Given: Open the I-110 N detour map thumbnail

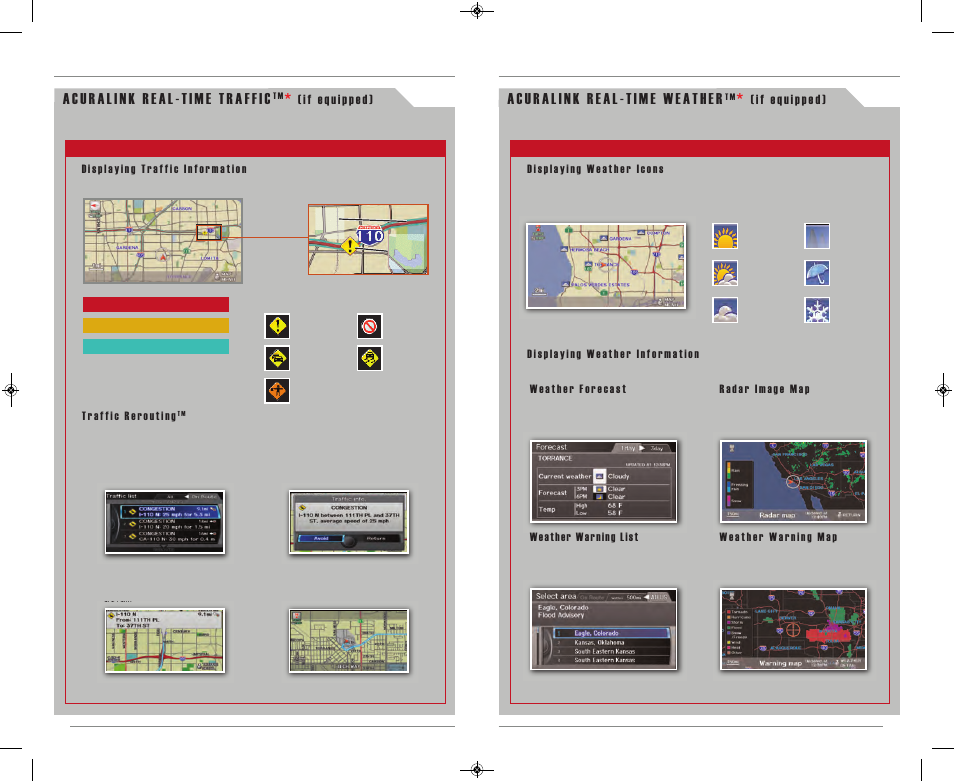Looking at the screenshot, I should 165,640.
